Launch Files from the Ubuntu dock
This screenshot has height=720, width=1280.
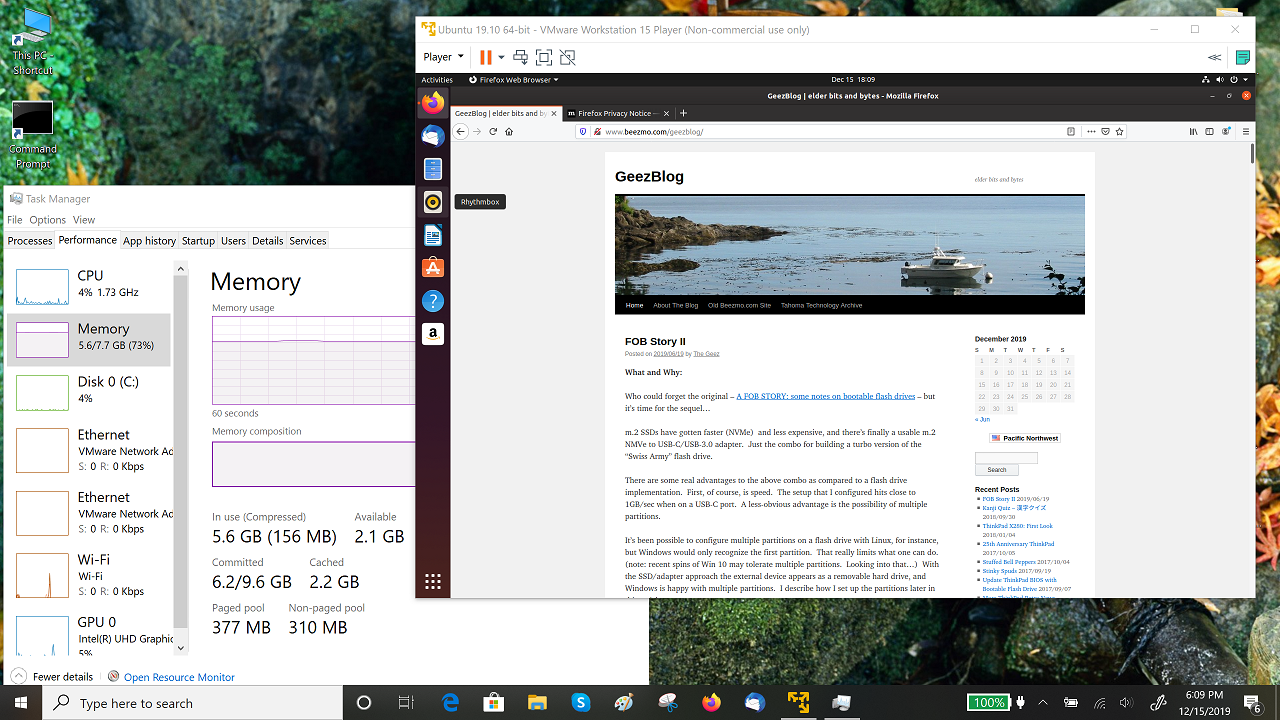(x=433, y=169)
